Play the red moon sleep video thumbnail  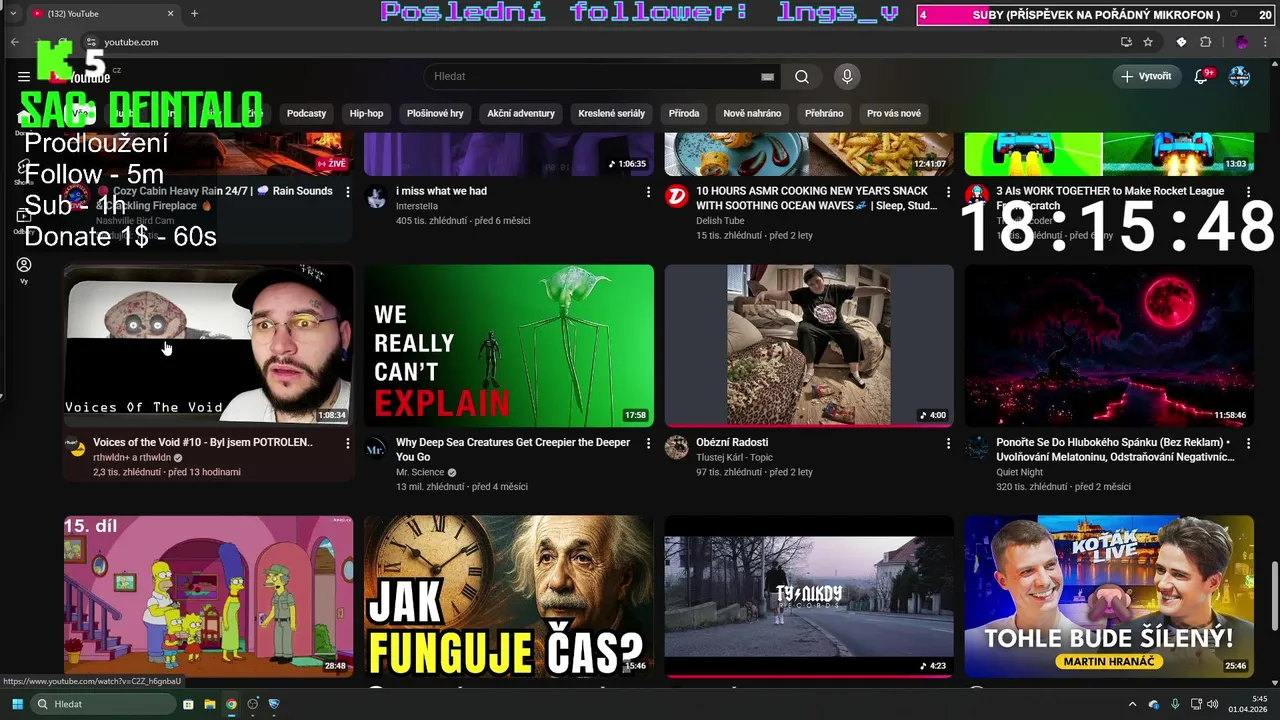pyautogui.click(x=1109, y=346)
